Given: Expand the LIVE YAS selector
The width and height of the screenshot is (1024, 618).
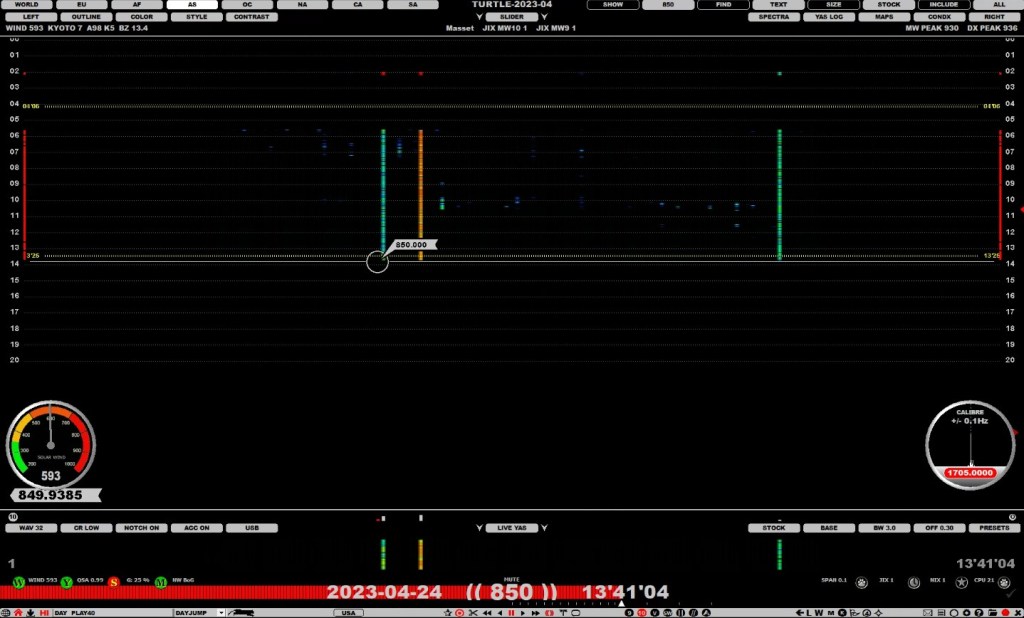Looking at the screenshot, I should coord(513,527).
